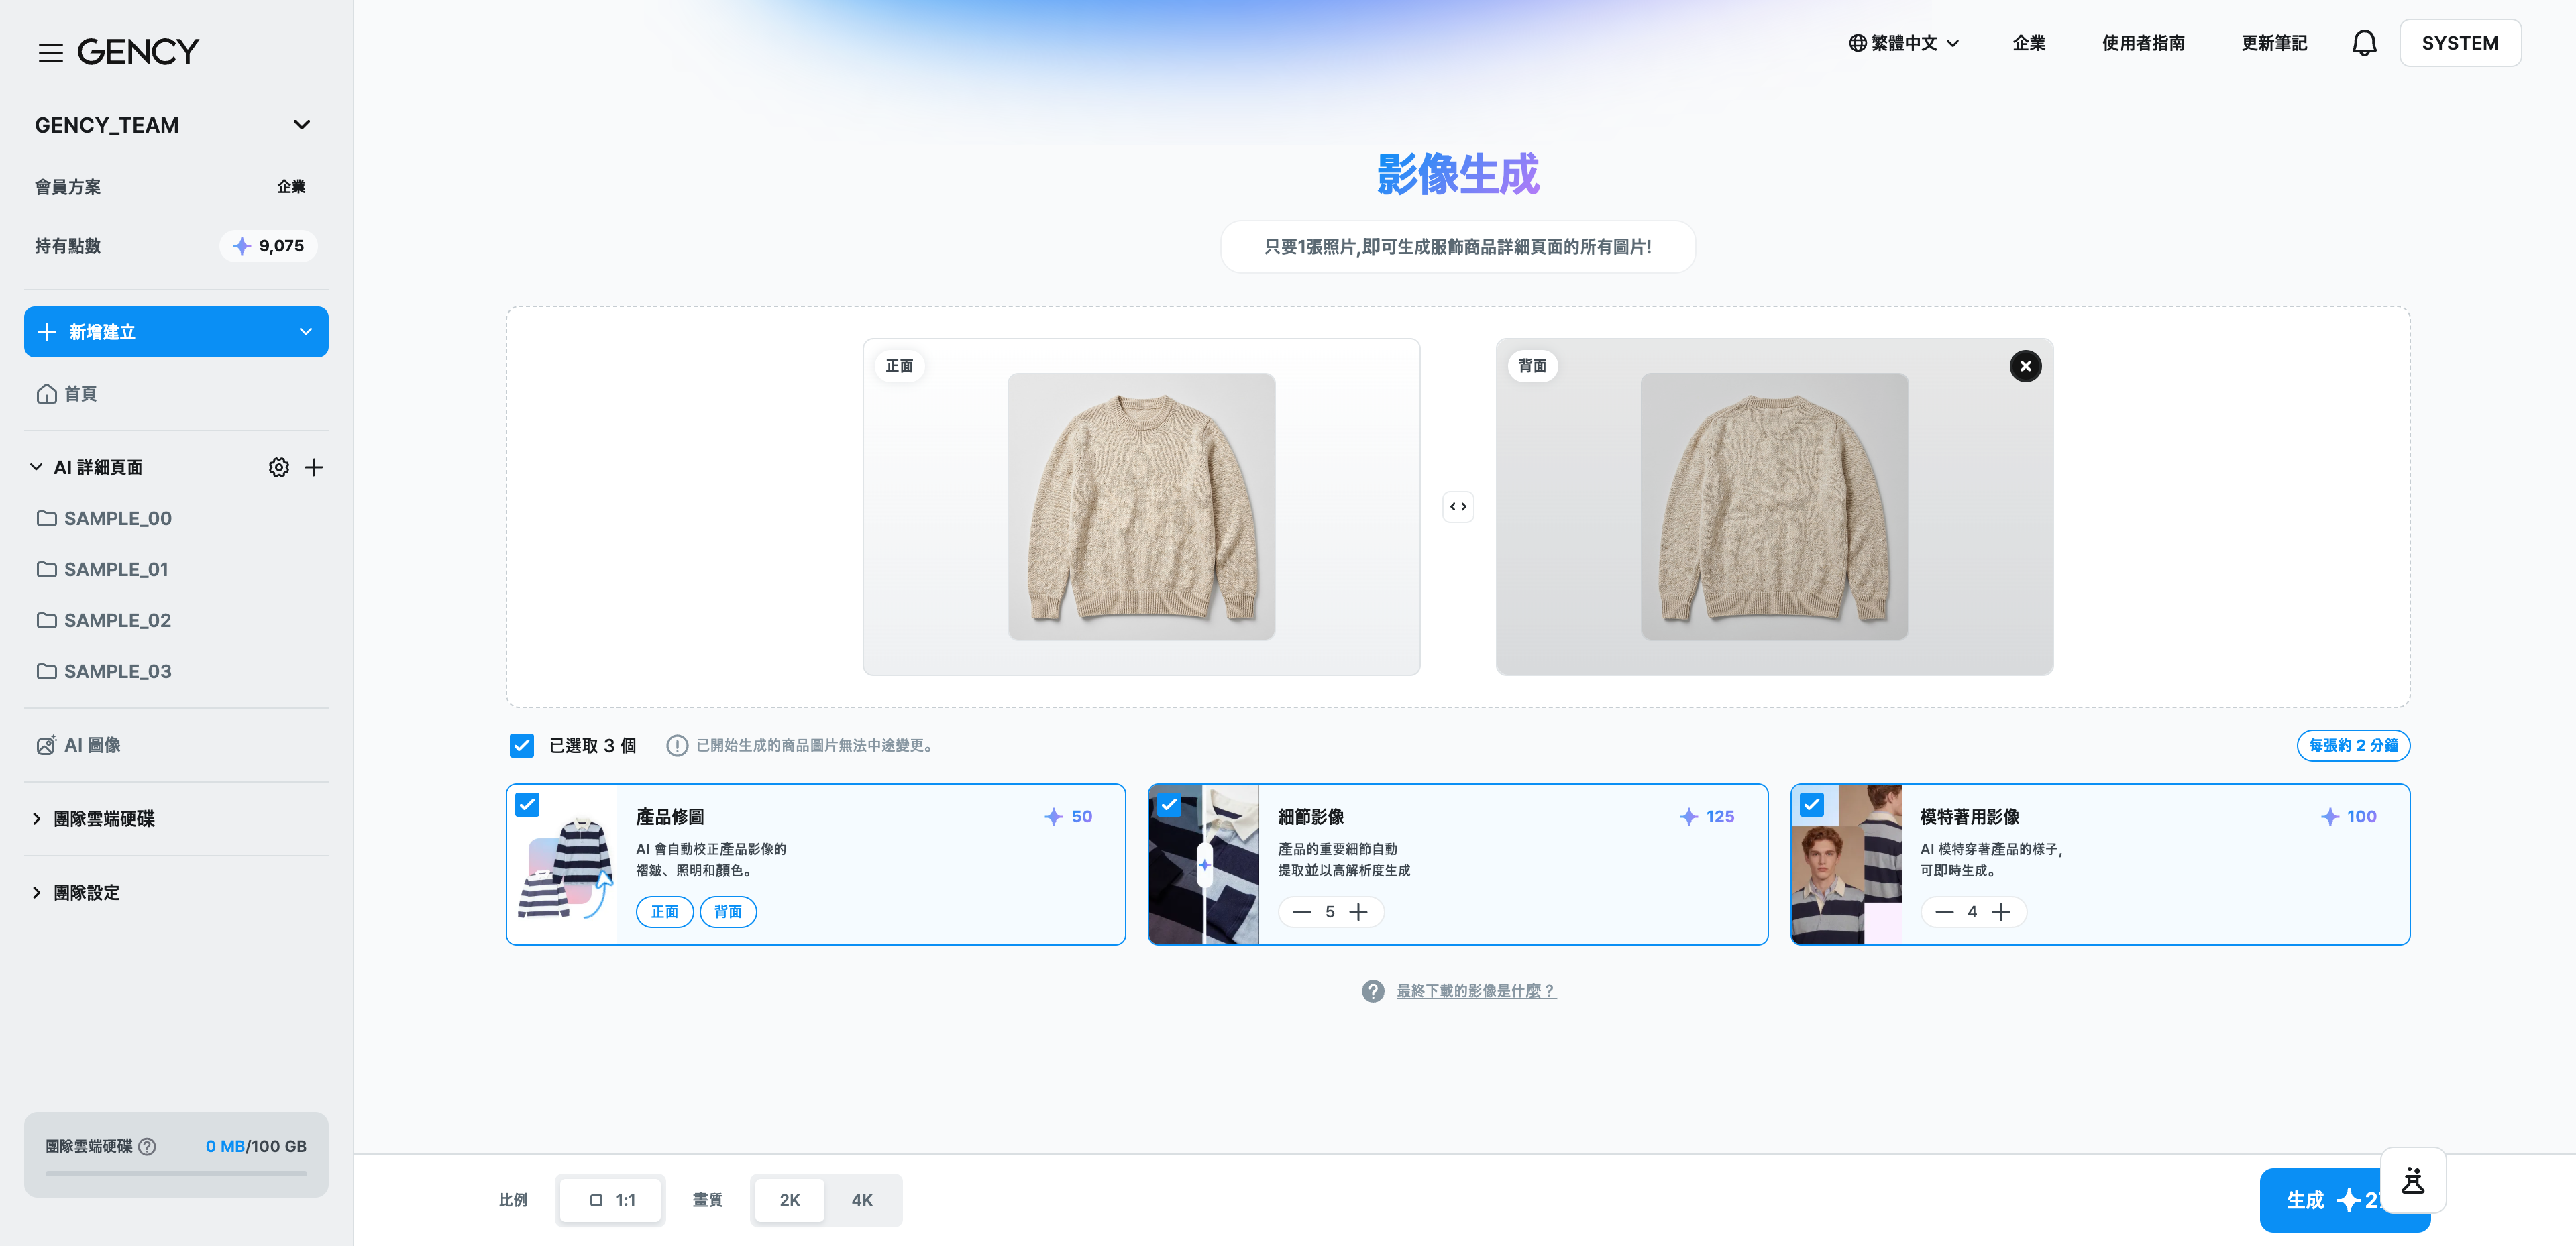
Task: Expand the GENCY_TEAM team dropdown
Action: click(x=301, y=125)
